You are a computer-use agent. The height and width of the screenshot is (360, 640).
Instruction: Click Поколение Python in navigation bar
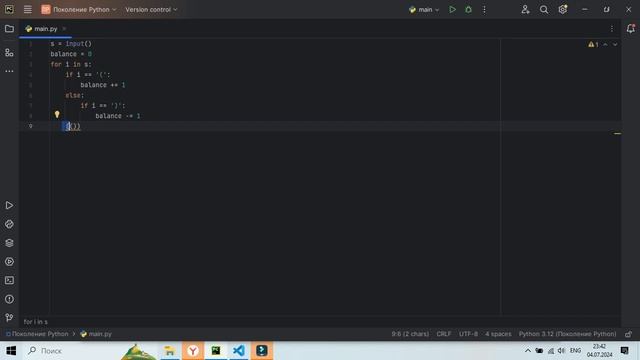coord(37,334)
